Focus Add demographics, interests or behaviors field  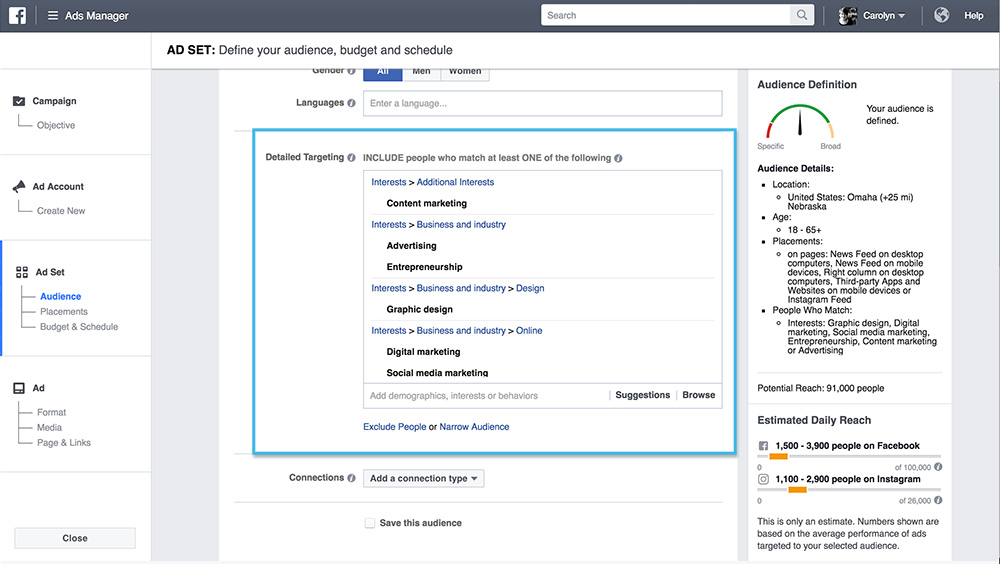pos(485,396)
